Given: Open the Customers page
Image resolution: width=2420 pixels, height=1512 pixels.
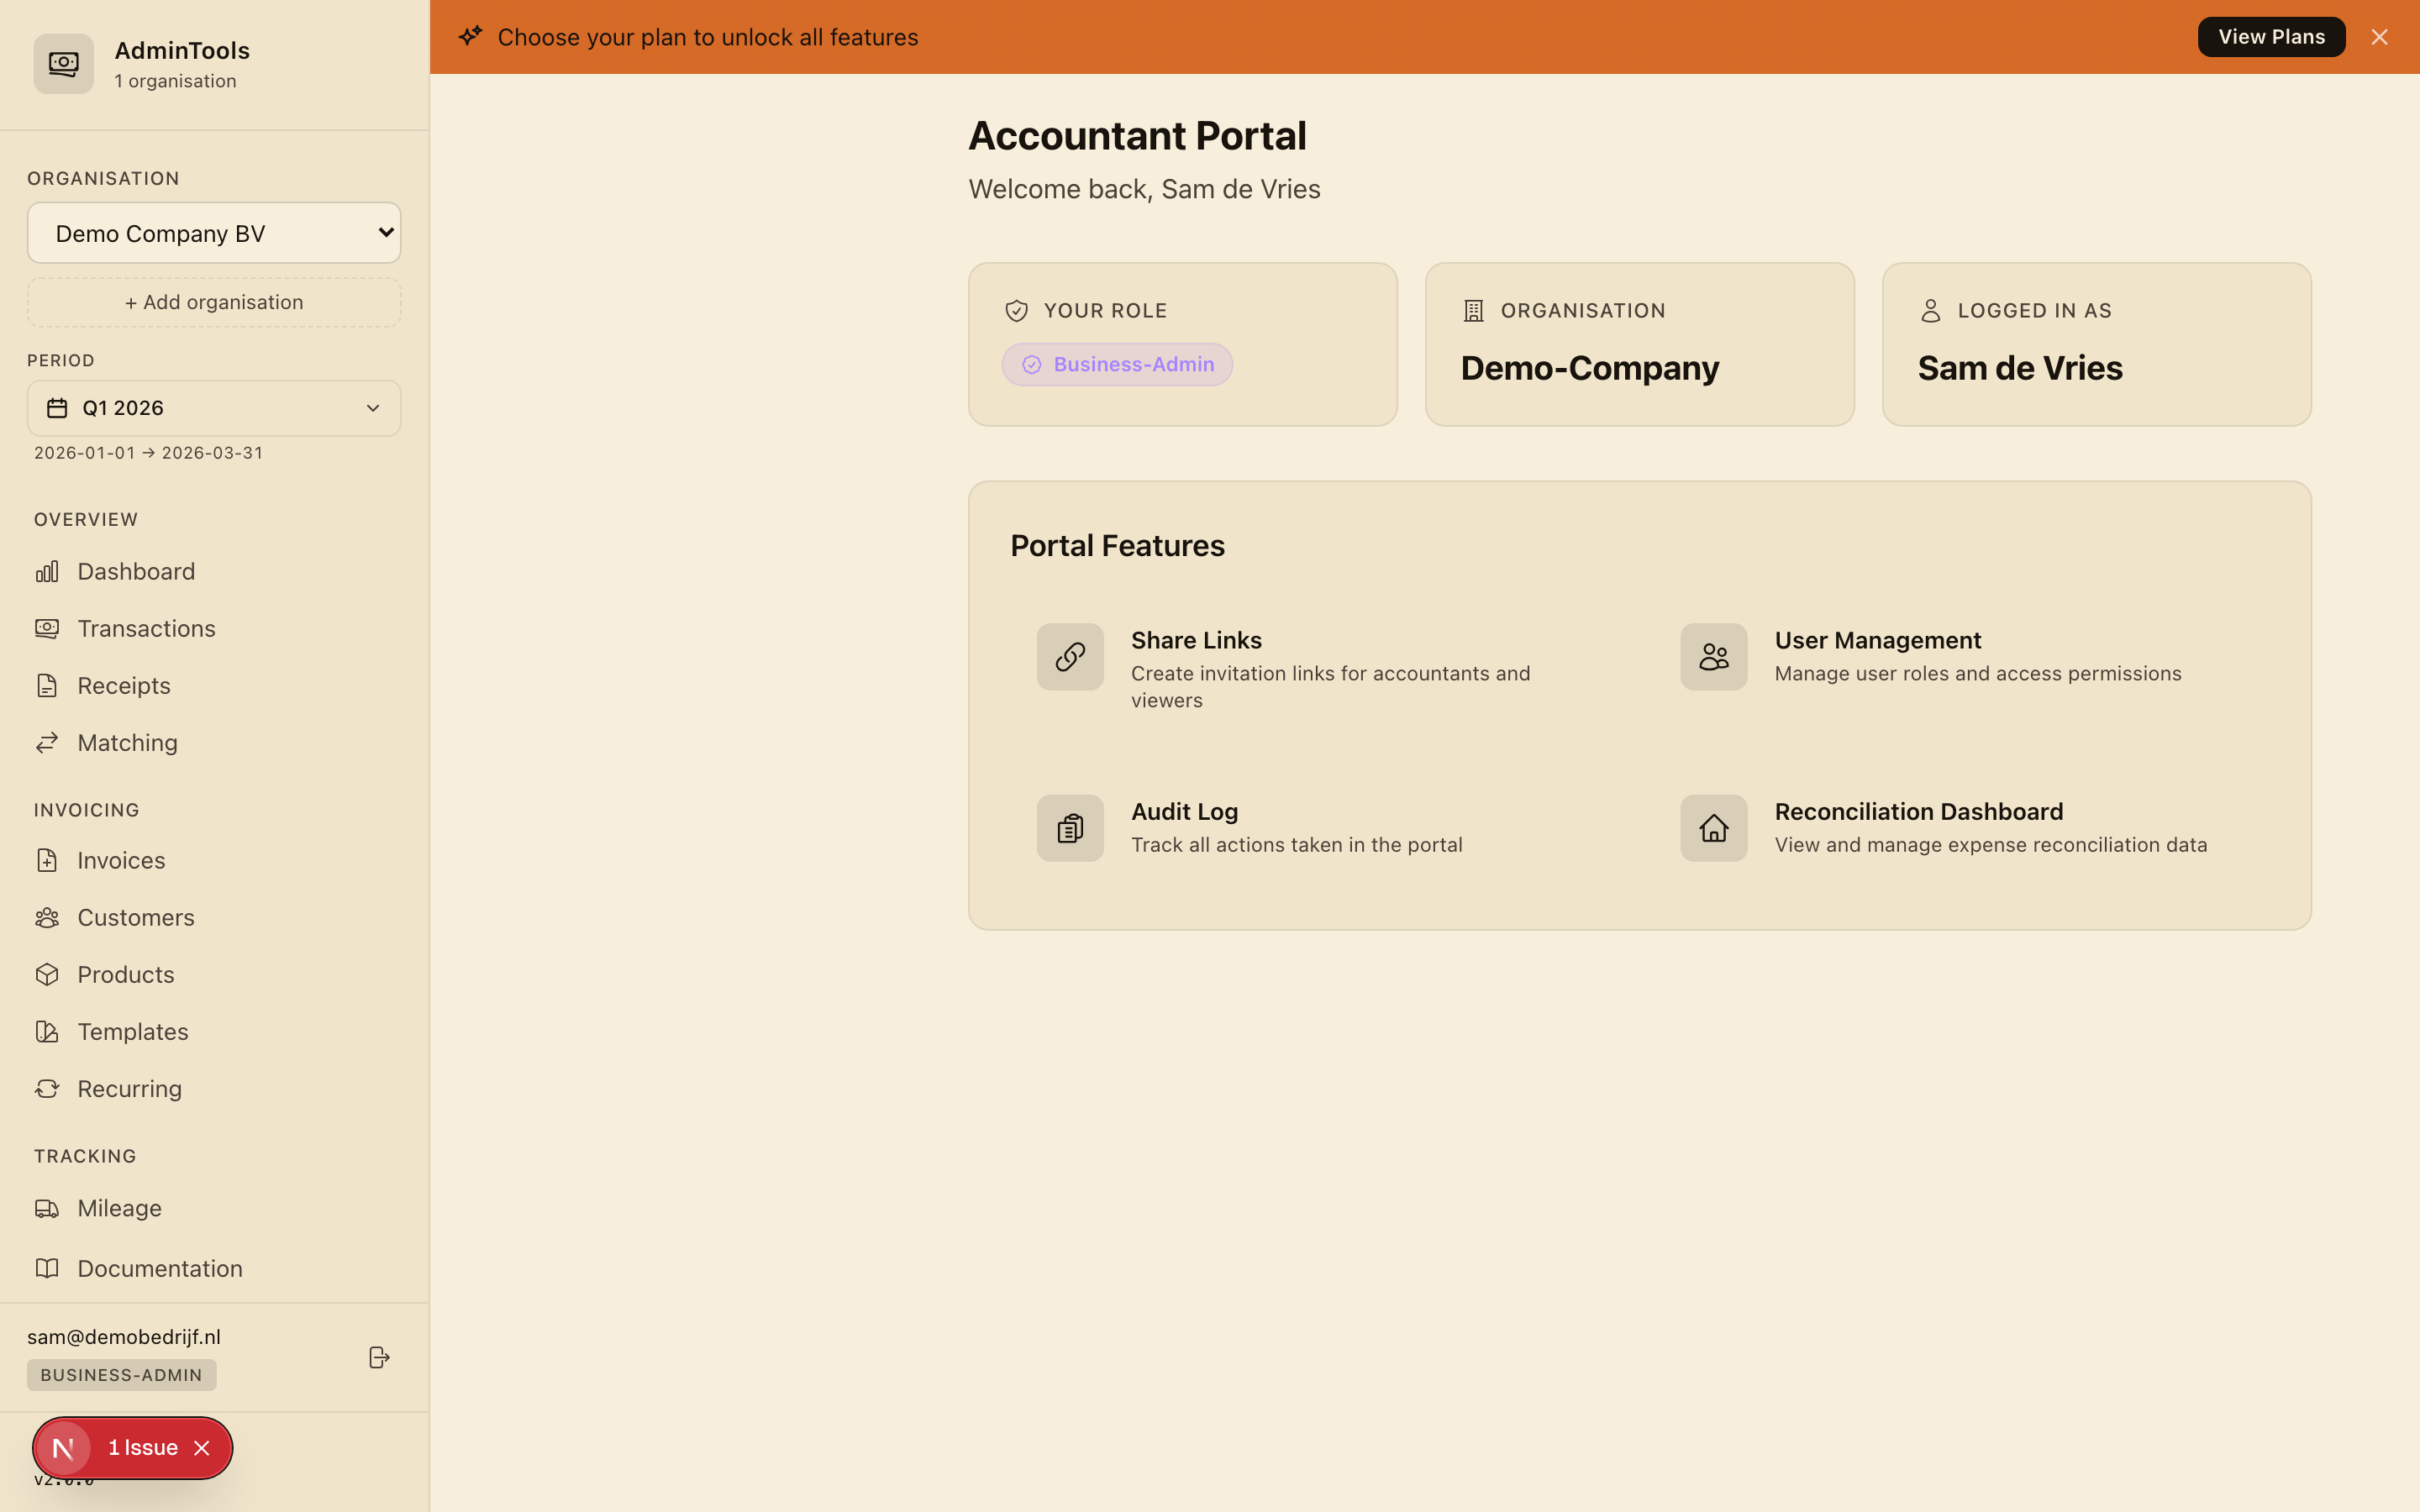Looking at the screenshot, I should tap(214, 917).
